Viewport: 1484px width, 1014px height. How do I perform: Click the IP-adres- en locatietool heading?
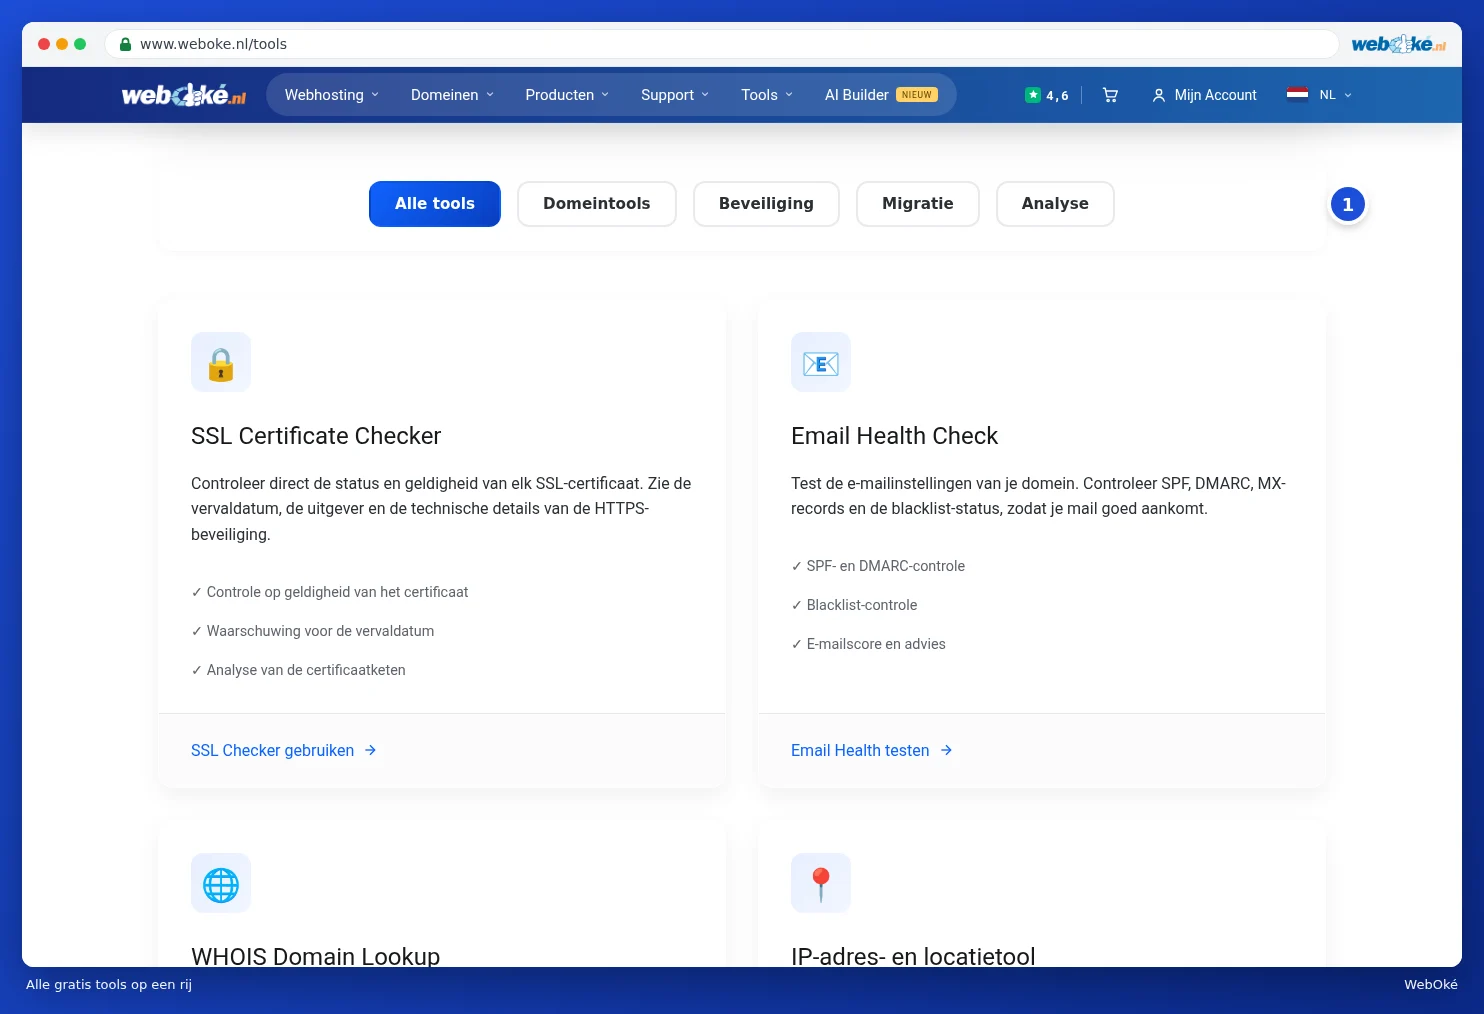(x=913, y=956)
